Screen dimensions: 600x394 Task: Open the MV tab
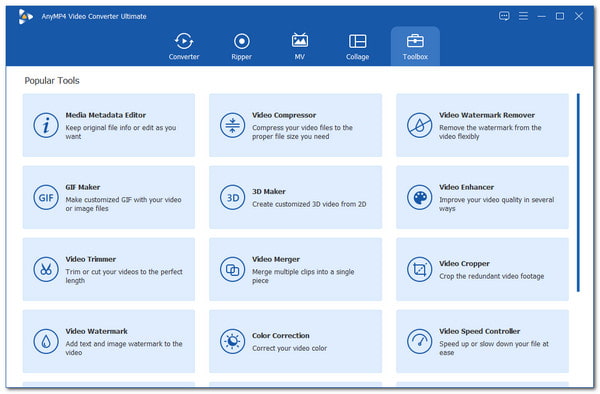click(x=300, y=46)
